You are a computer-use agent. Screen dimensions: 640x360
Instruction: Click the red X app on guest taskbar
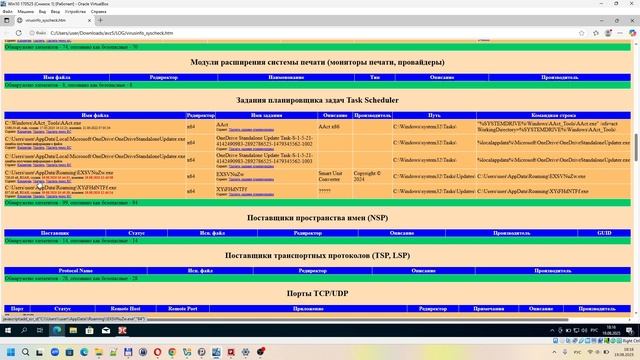click(x=122, y=330)
